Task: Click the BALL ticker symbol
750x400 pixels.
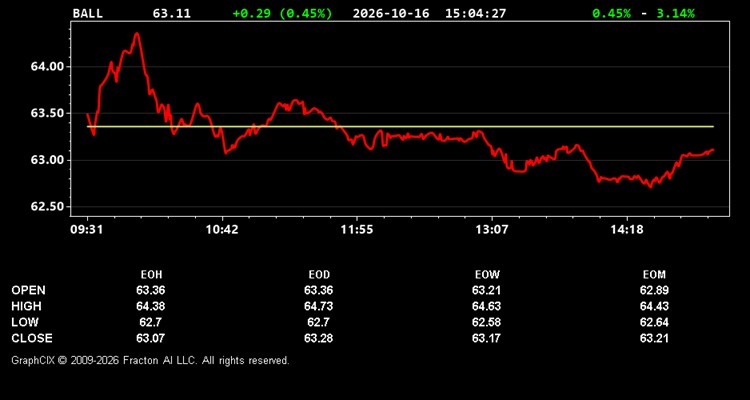Action: point(88,13)
